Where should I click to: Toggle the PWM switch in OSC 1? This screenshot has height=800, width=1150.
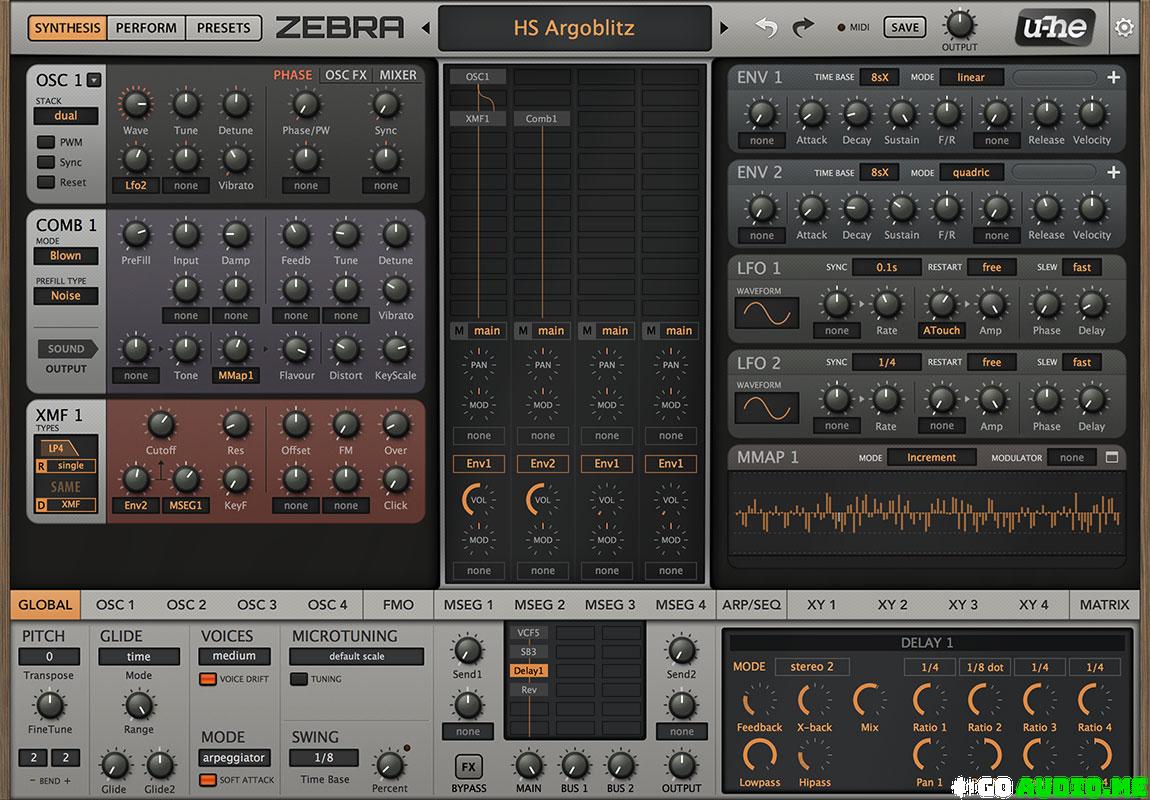[x=46, y=142]
